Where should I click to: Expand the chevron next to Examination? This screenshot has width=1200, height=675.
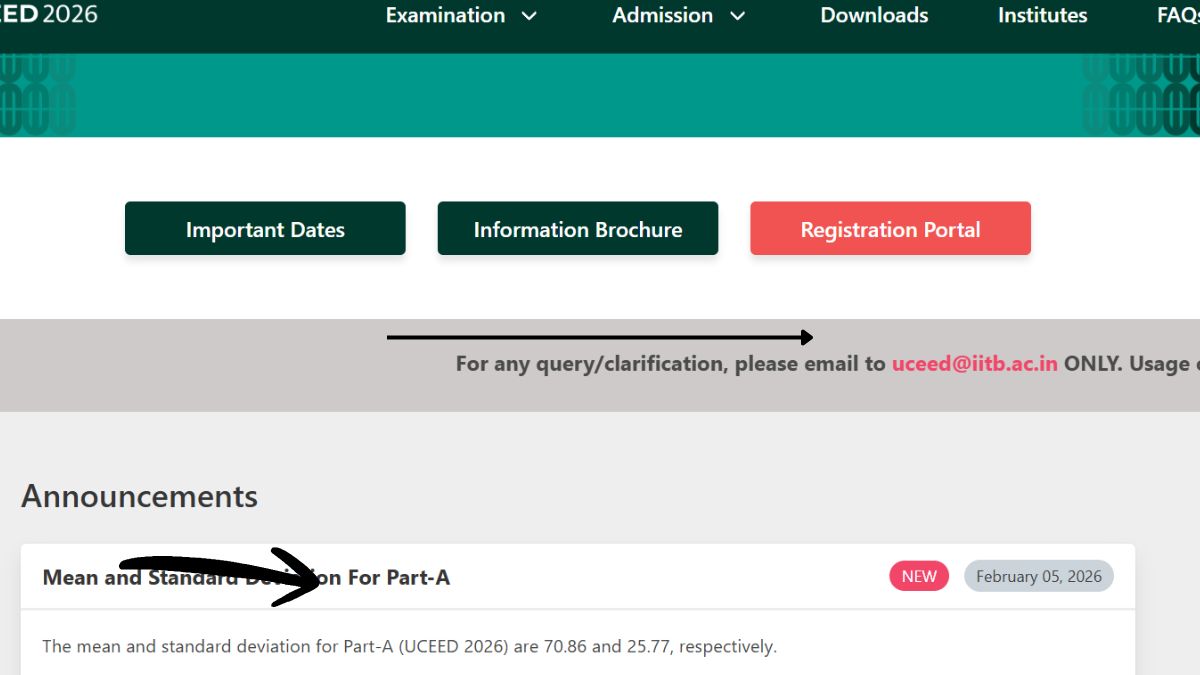pyautogui.click(x=530, y=16)
